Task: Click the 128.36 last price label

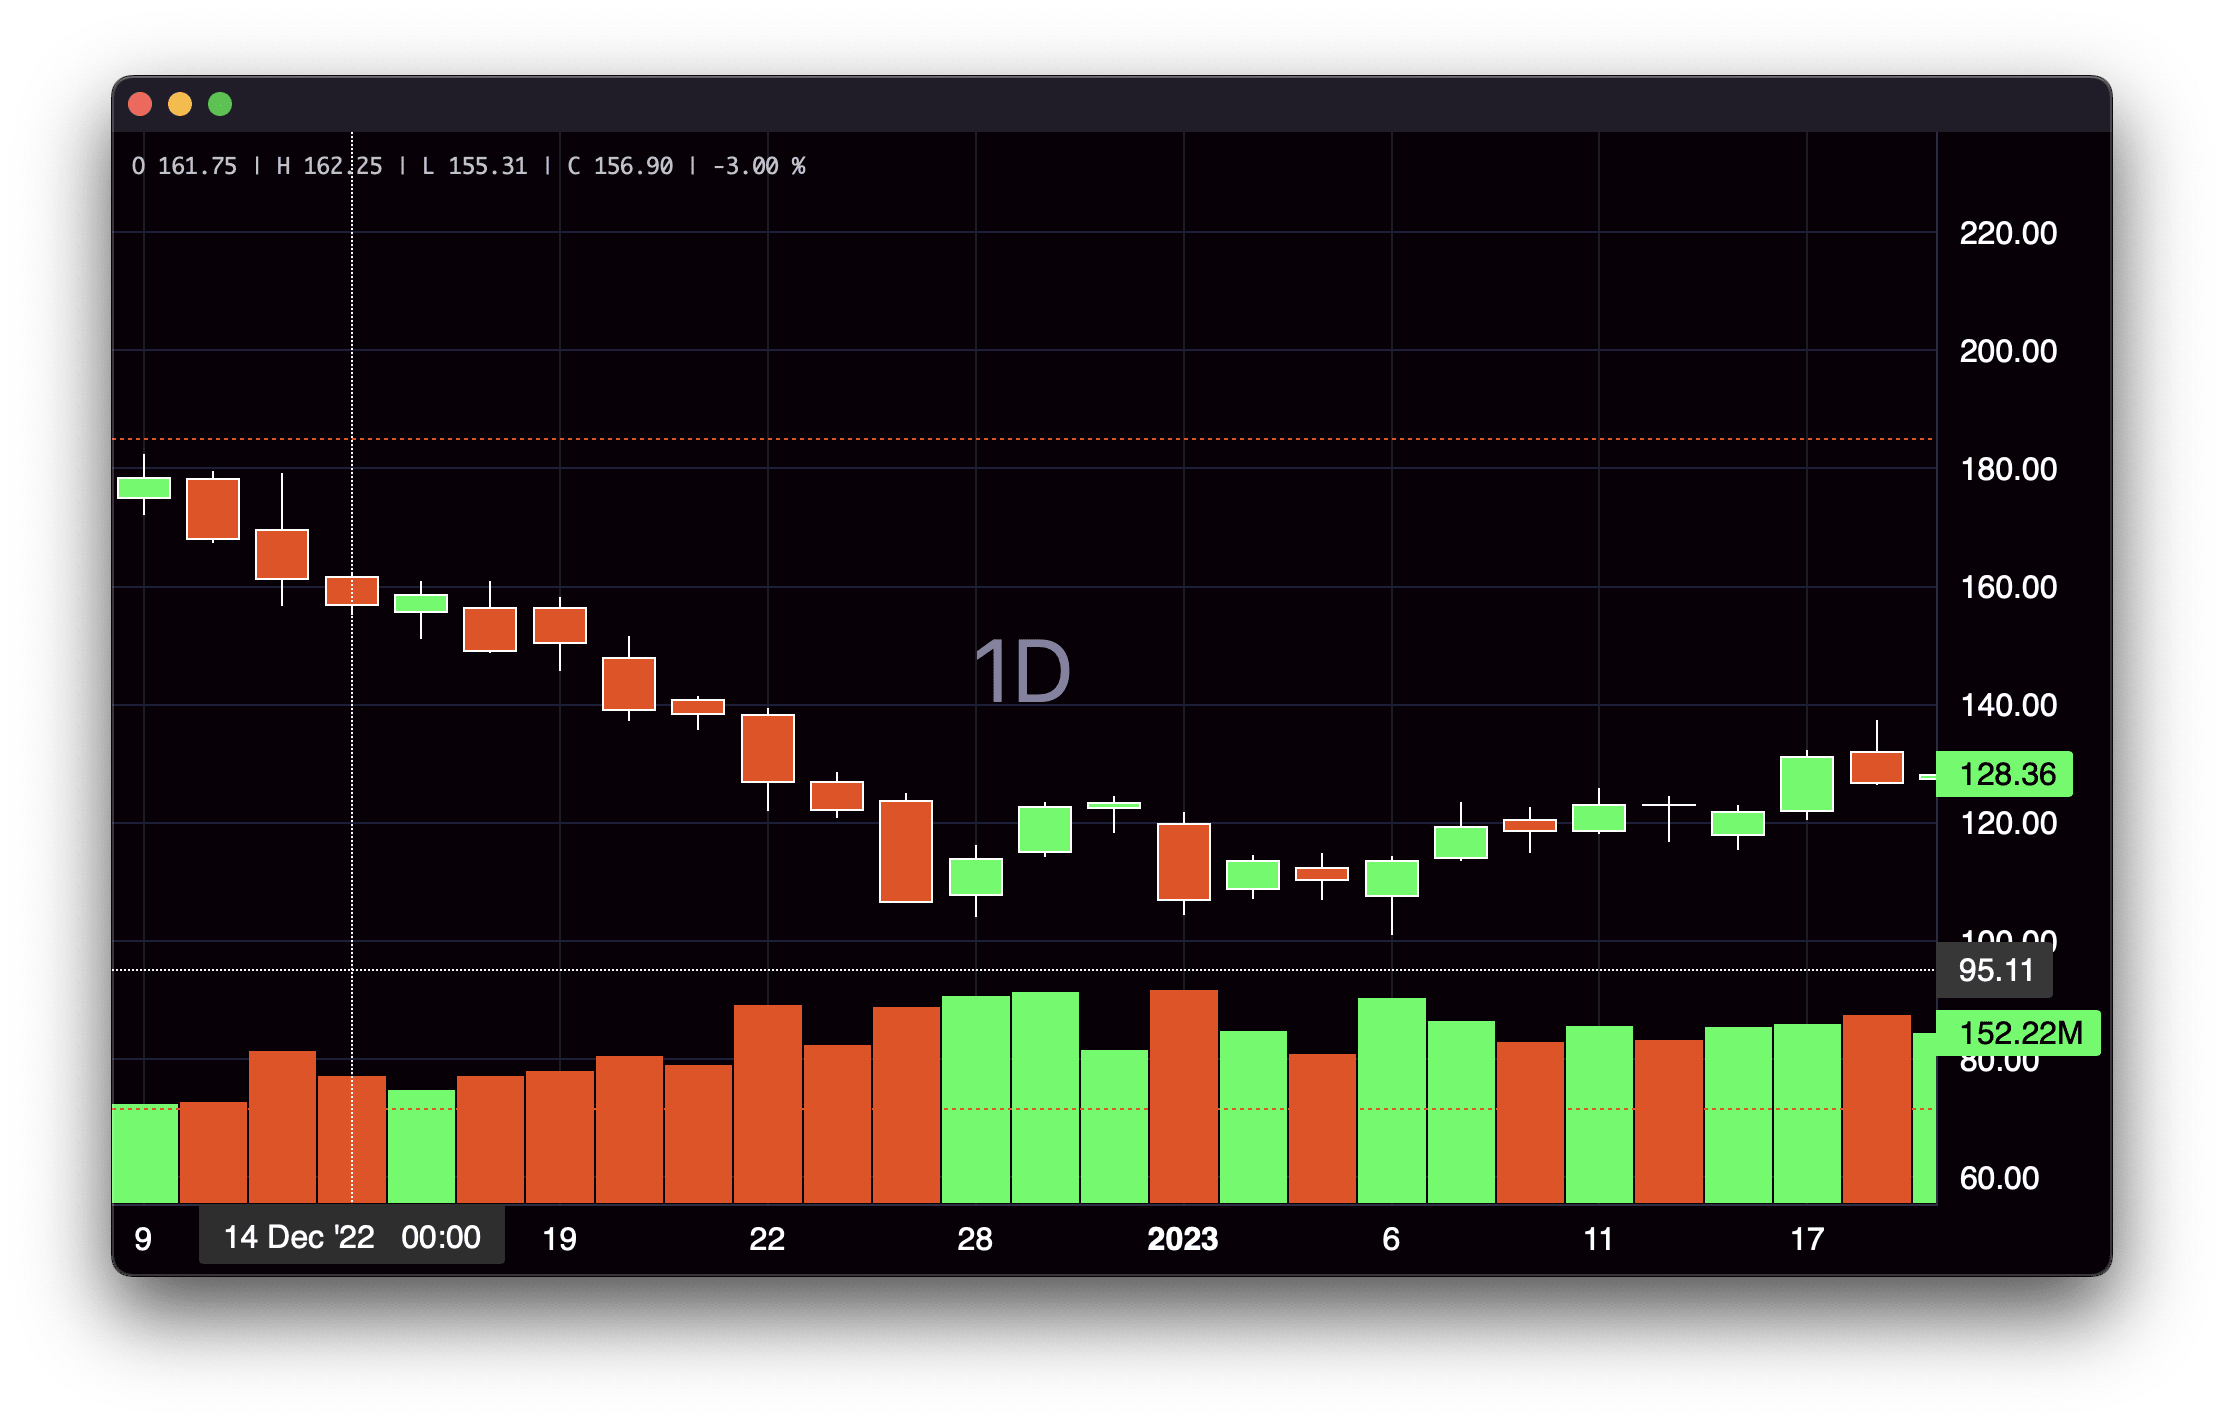Action: (2004, 774)
